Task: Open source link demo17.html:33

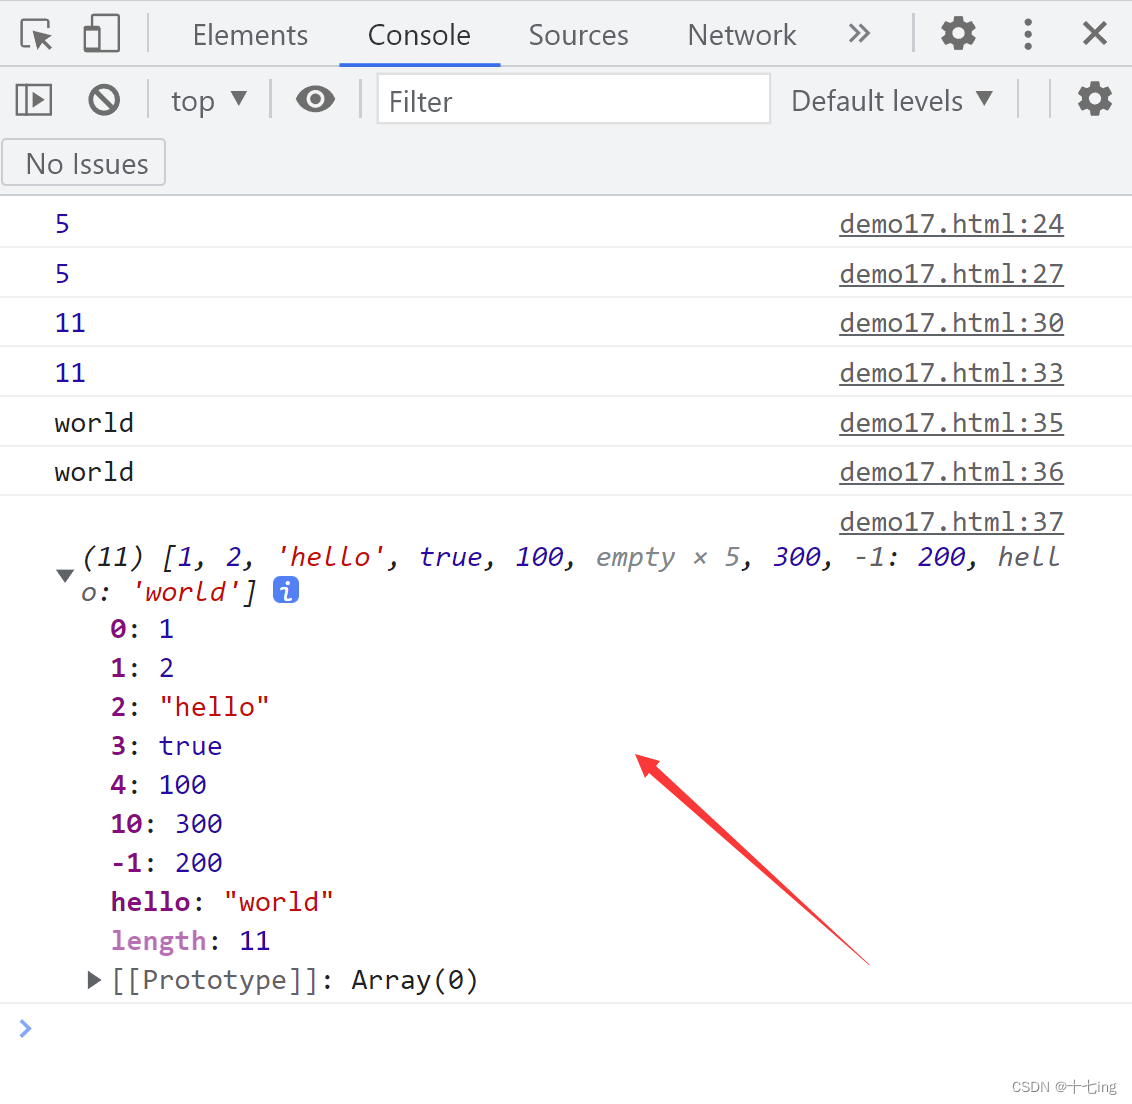Action: point(951,373)
